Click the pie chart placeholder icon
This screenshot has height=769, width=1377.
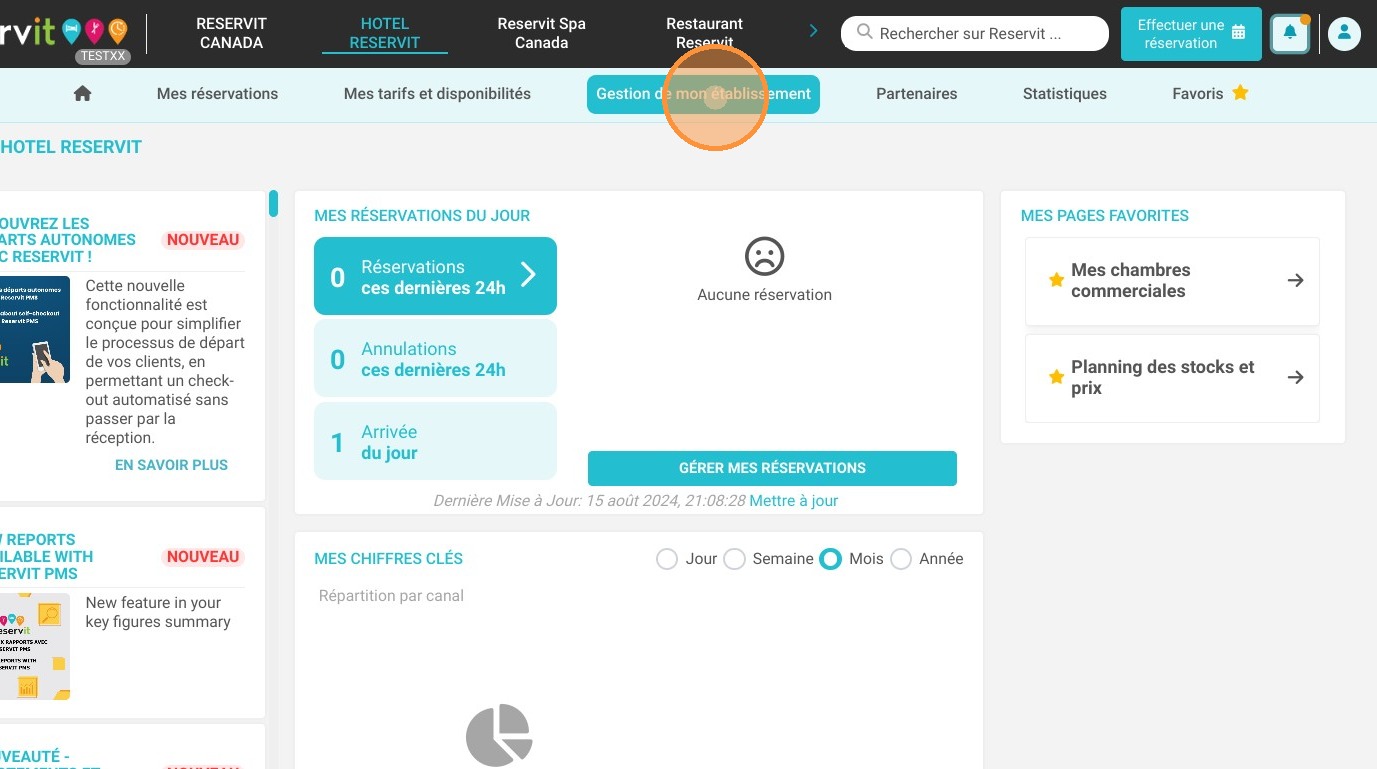(x=499, y=735)
